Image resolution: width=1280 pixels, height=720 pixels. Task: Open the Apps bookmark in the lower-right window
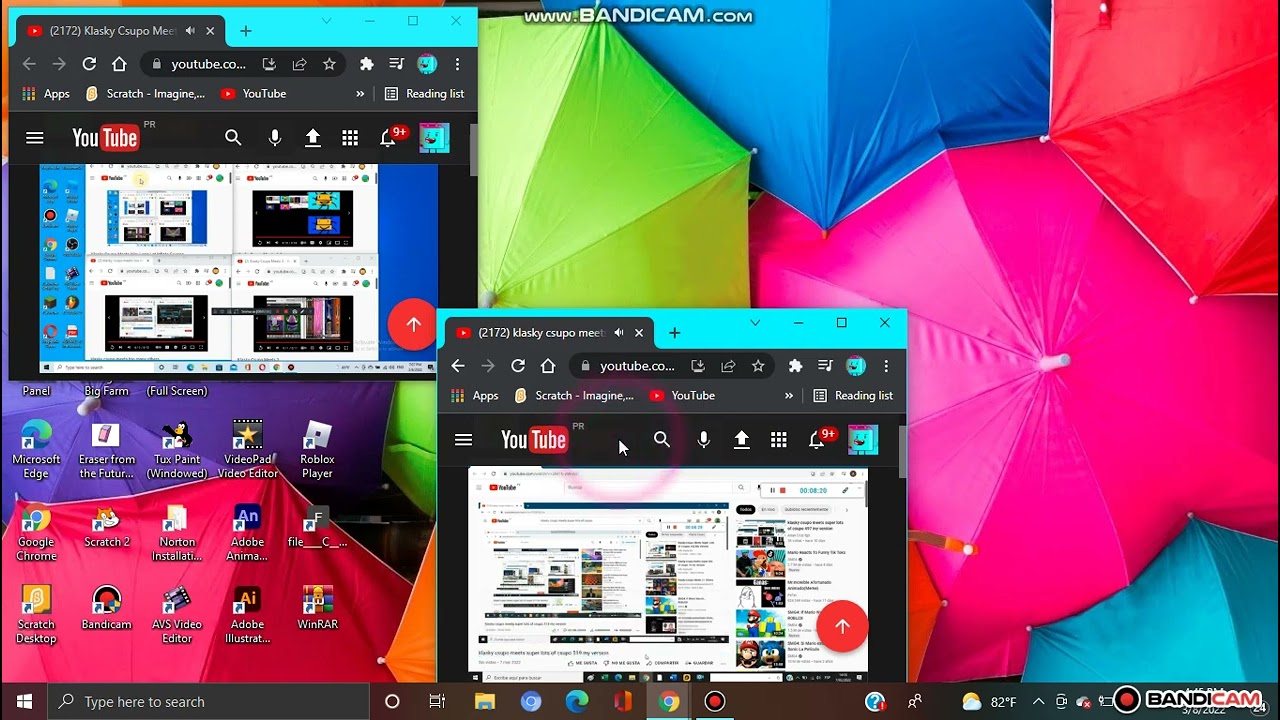[475, 396]
